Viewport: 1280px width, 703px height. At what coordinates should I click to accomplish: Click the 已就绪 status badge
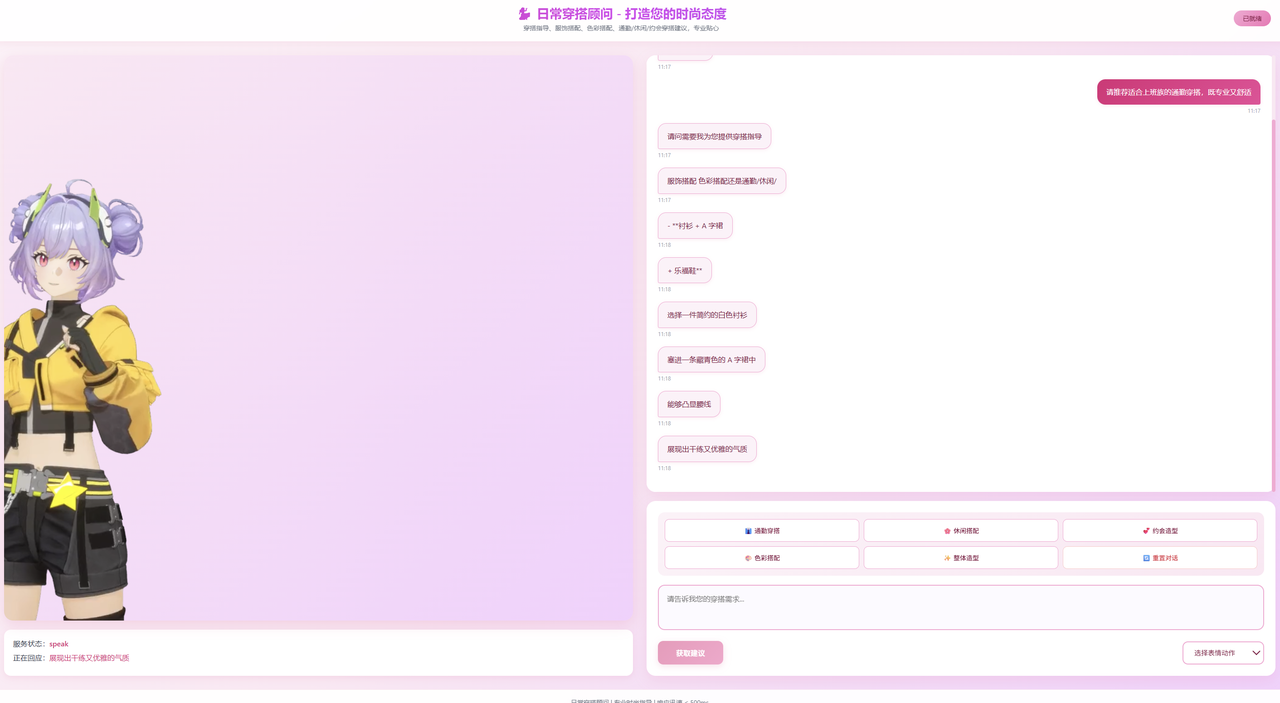point(1252,18)
